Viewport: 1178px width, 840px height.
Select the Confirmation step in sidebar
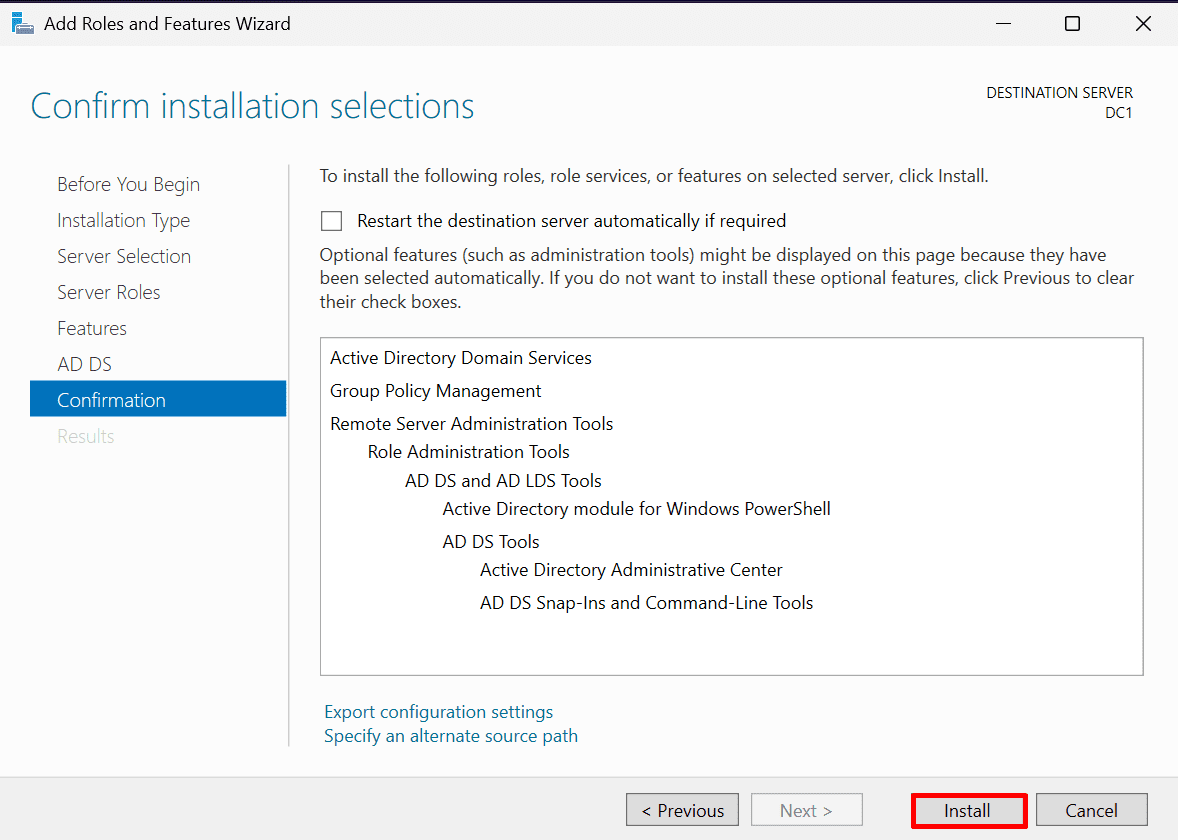(x=111, y=401)
